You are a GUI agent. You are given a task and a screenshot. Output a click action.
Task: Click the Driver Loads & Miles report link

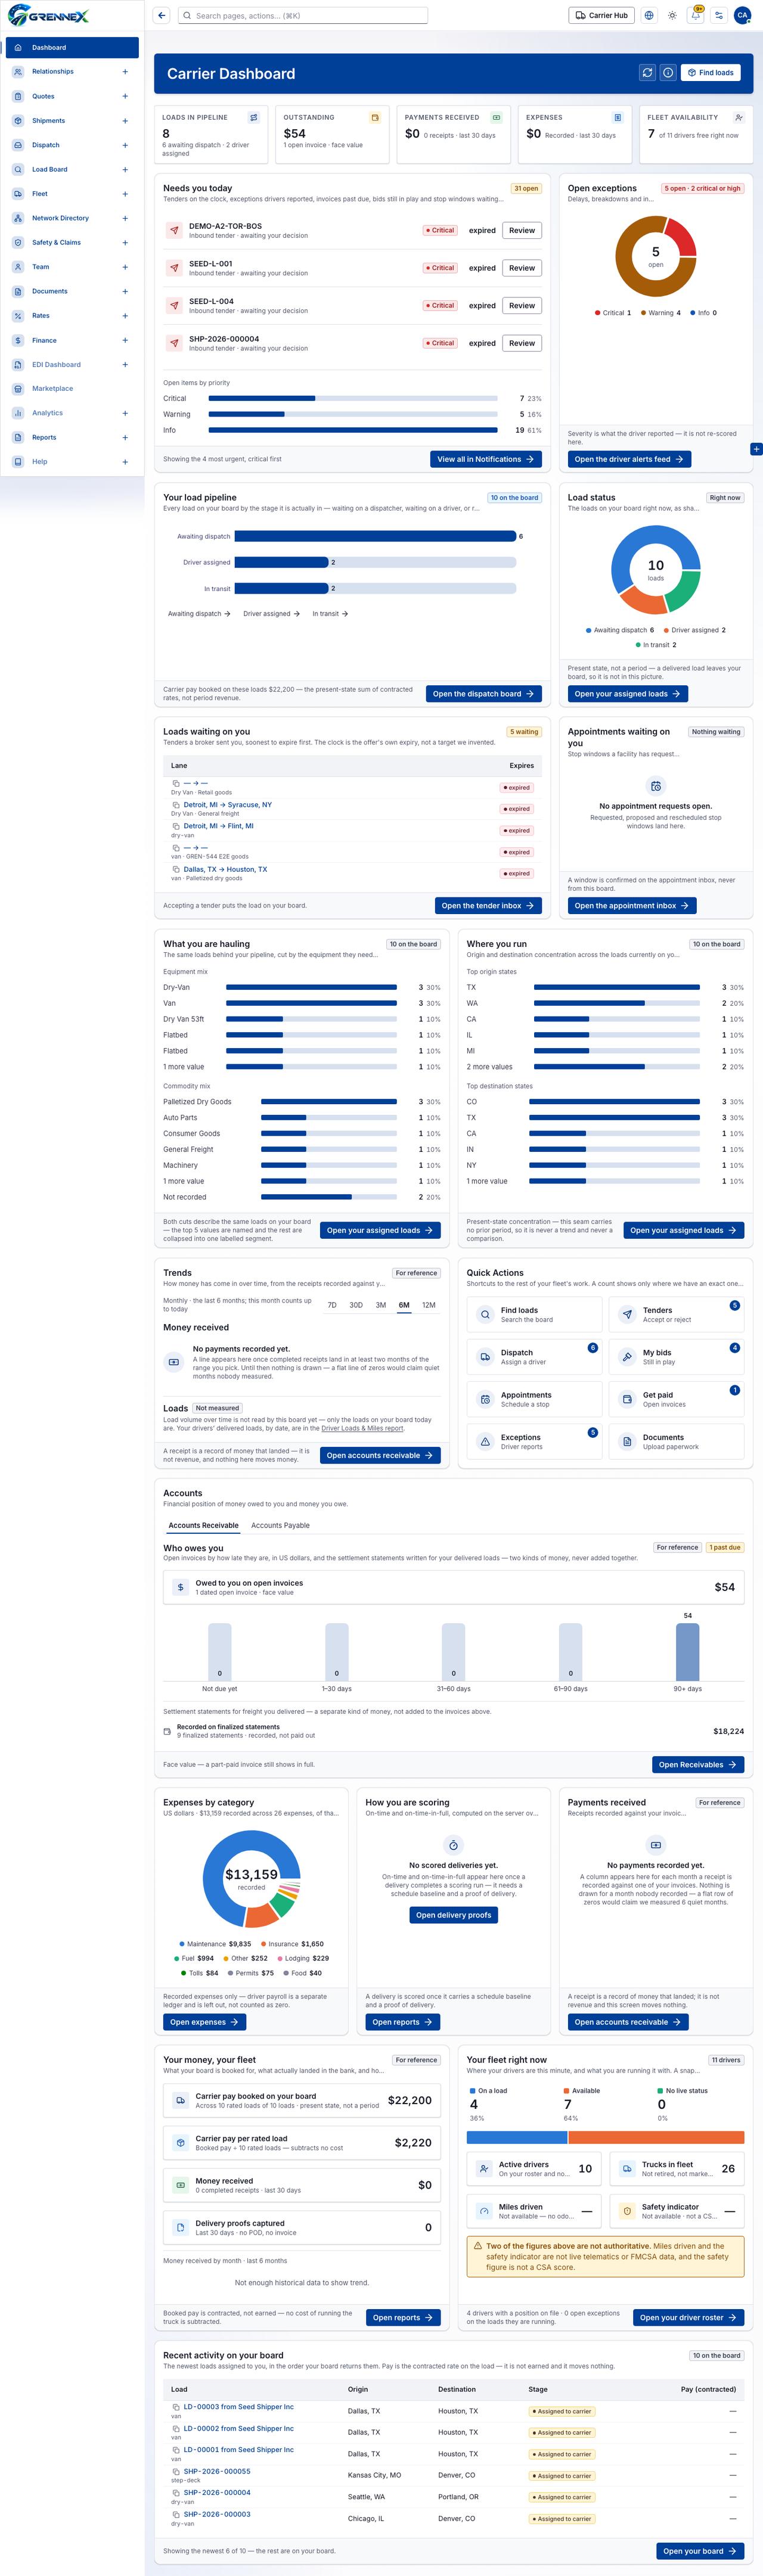362,1428
